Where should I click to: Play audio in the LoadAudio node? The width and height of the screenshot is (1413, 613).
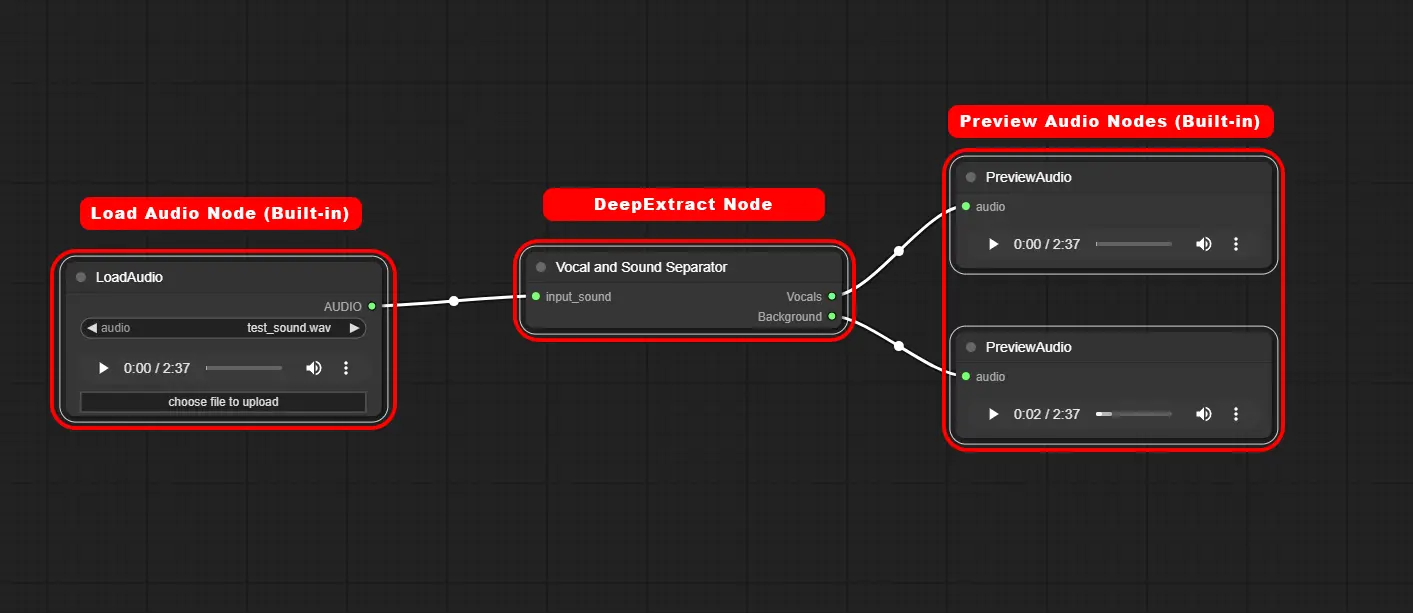click(x=103, y=368)
